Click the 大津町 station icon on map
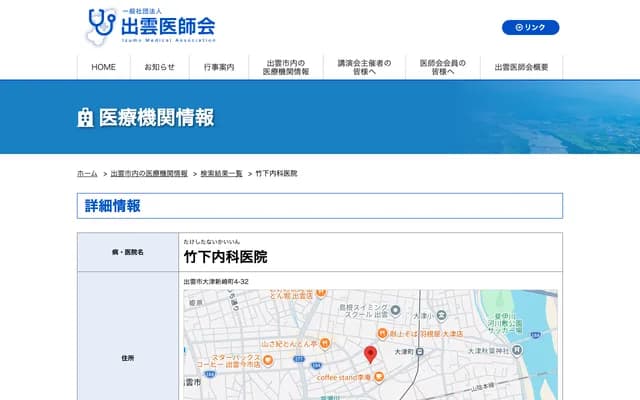Image resolution: width=640 pixels, height=400 pixels. point(418,352)
